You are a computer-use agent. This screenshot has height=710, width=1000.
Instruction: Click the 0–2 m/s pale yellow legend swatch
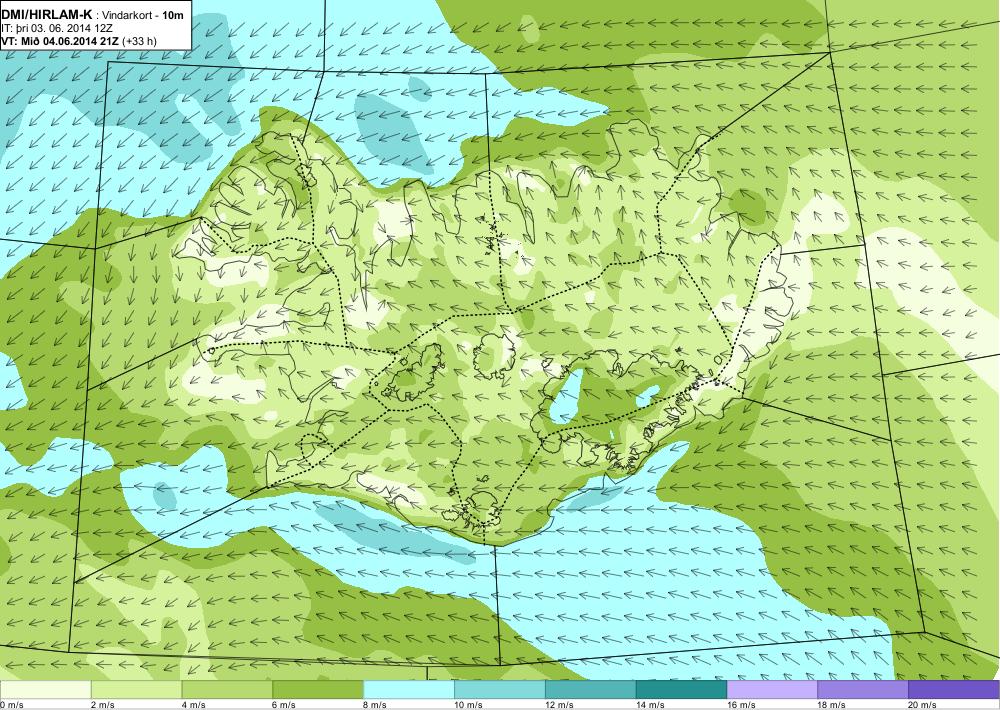point(45,690)
